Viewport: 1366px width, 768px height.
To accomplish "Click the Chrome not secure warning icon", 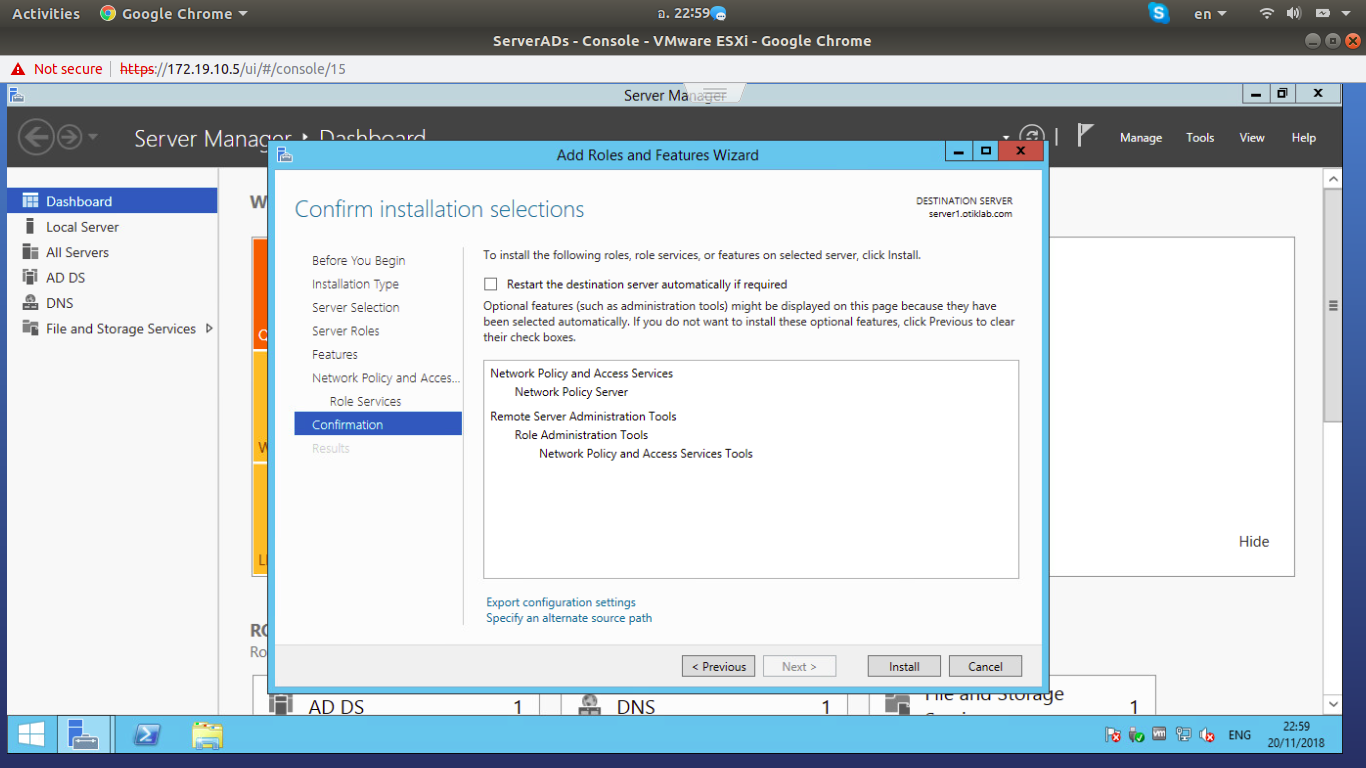I will (17, 69).
